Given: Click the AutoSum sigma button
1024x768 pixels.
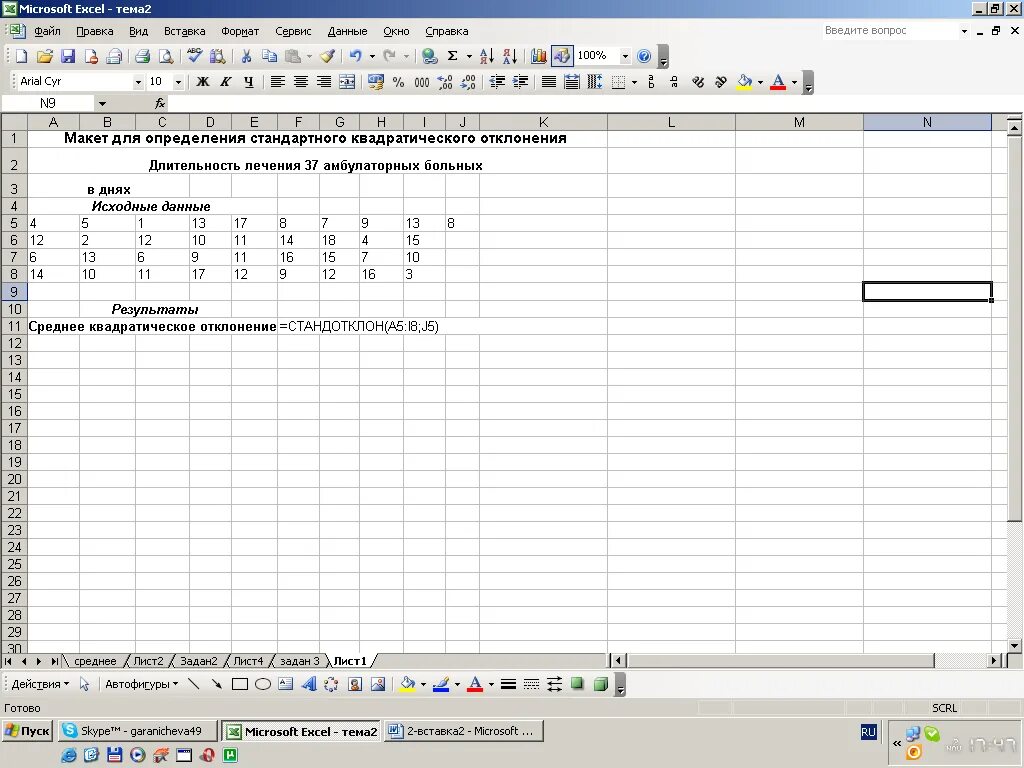Looking at the screenshot, I should pyautogui.click(x=452, y=56).
